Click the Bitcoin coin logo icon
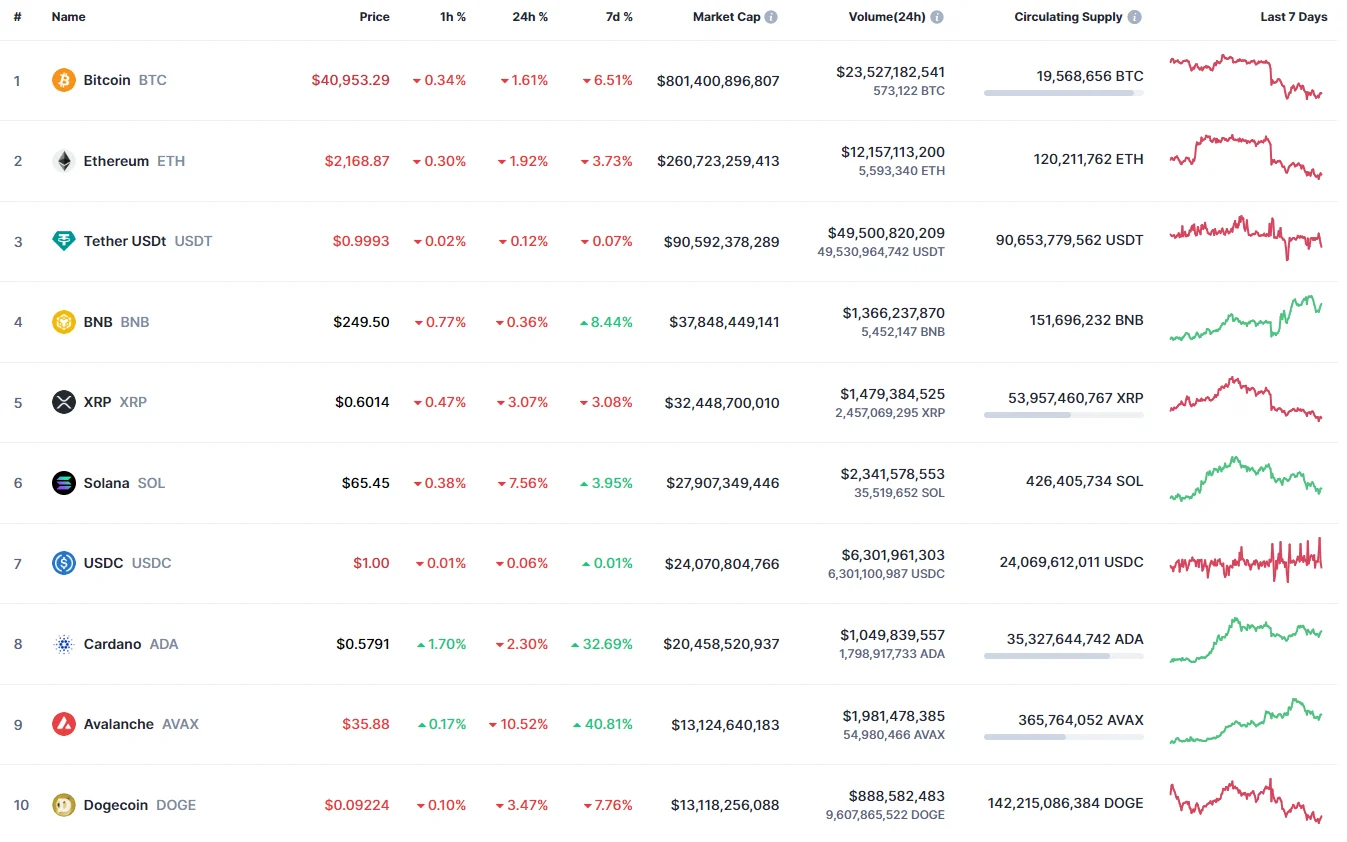This screenshot has height=842, width=1347. [64, 80]
